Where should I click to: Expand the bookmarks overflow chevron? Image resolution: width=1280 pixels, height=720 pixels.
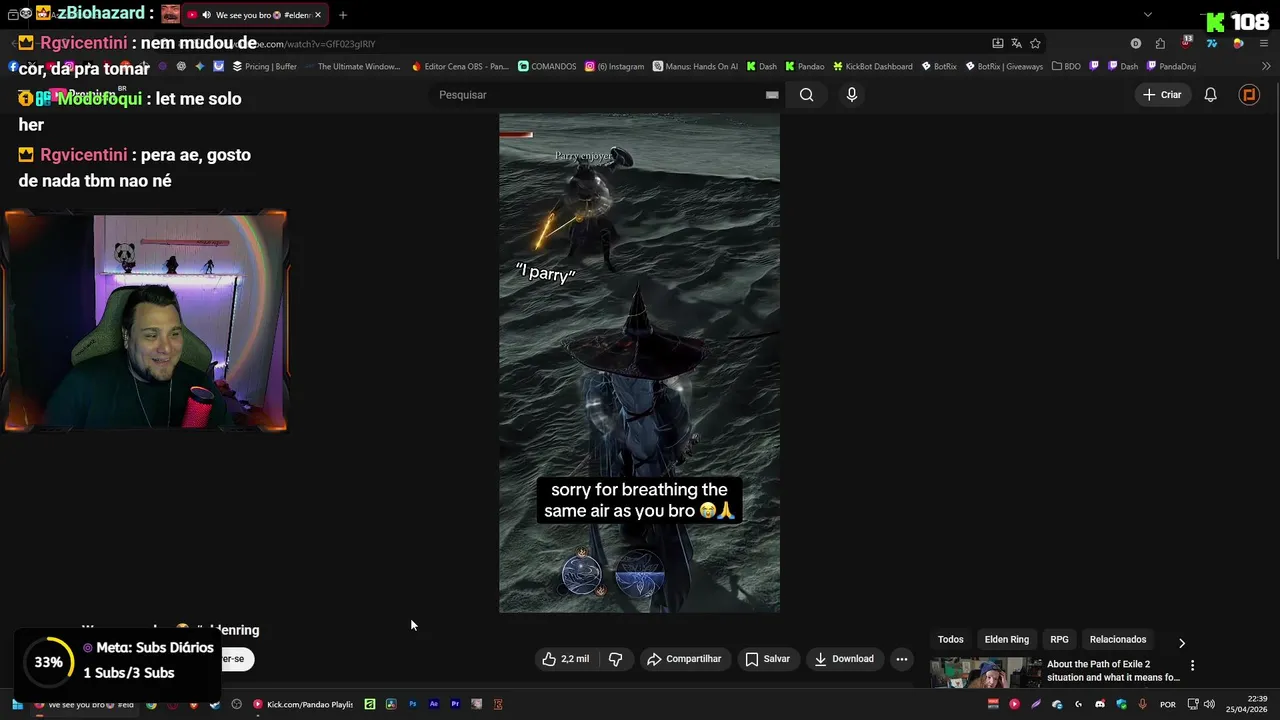click(1267, 67)
